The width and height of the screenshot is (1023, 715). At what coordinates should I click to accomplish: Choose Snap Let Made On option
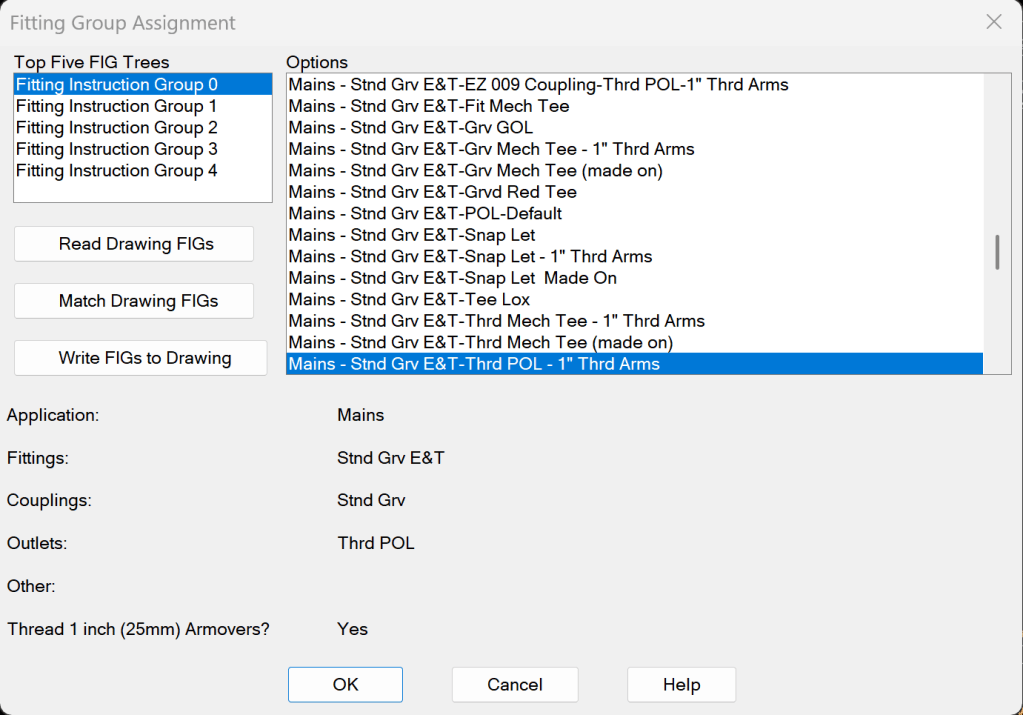635,278
